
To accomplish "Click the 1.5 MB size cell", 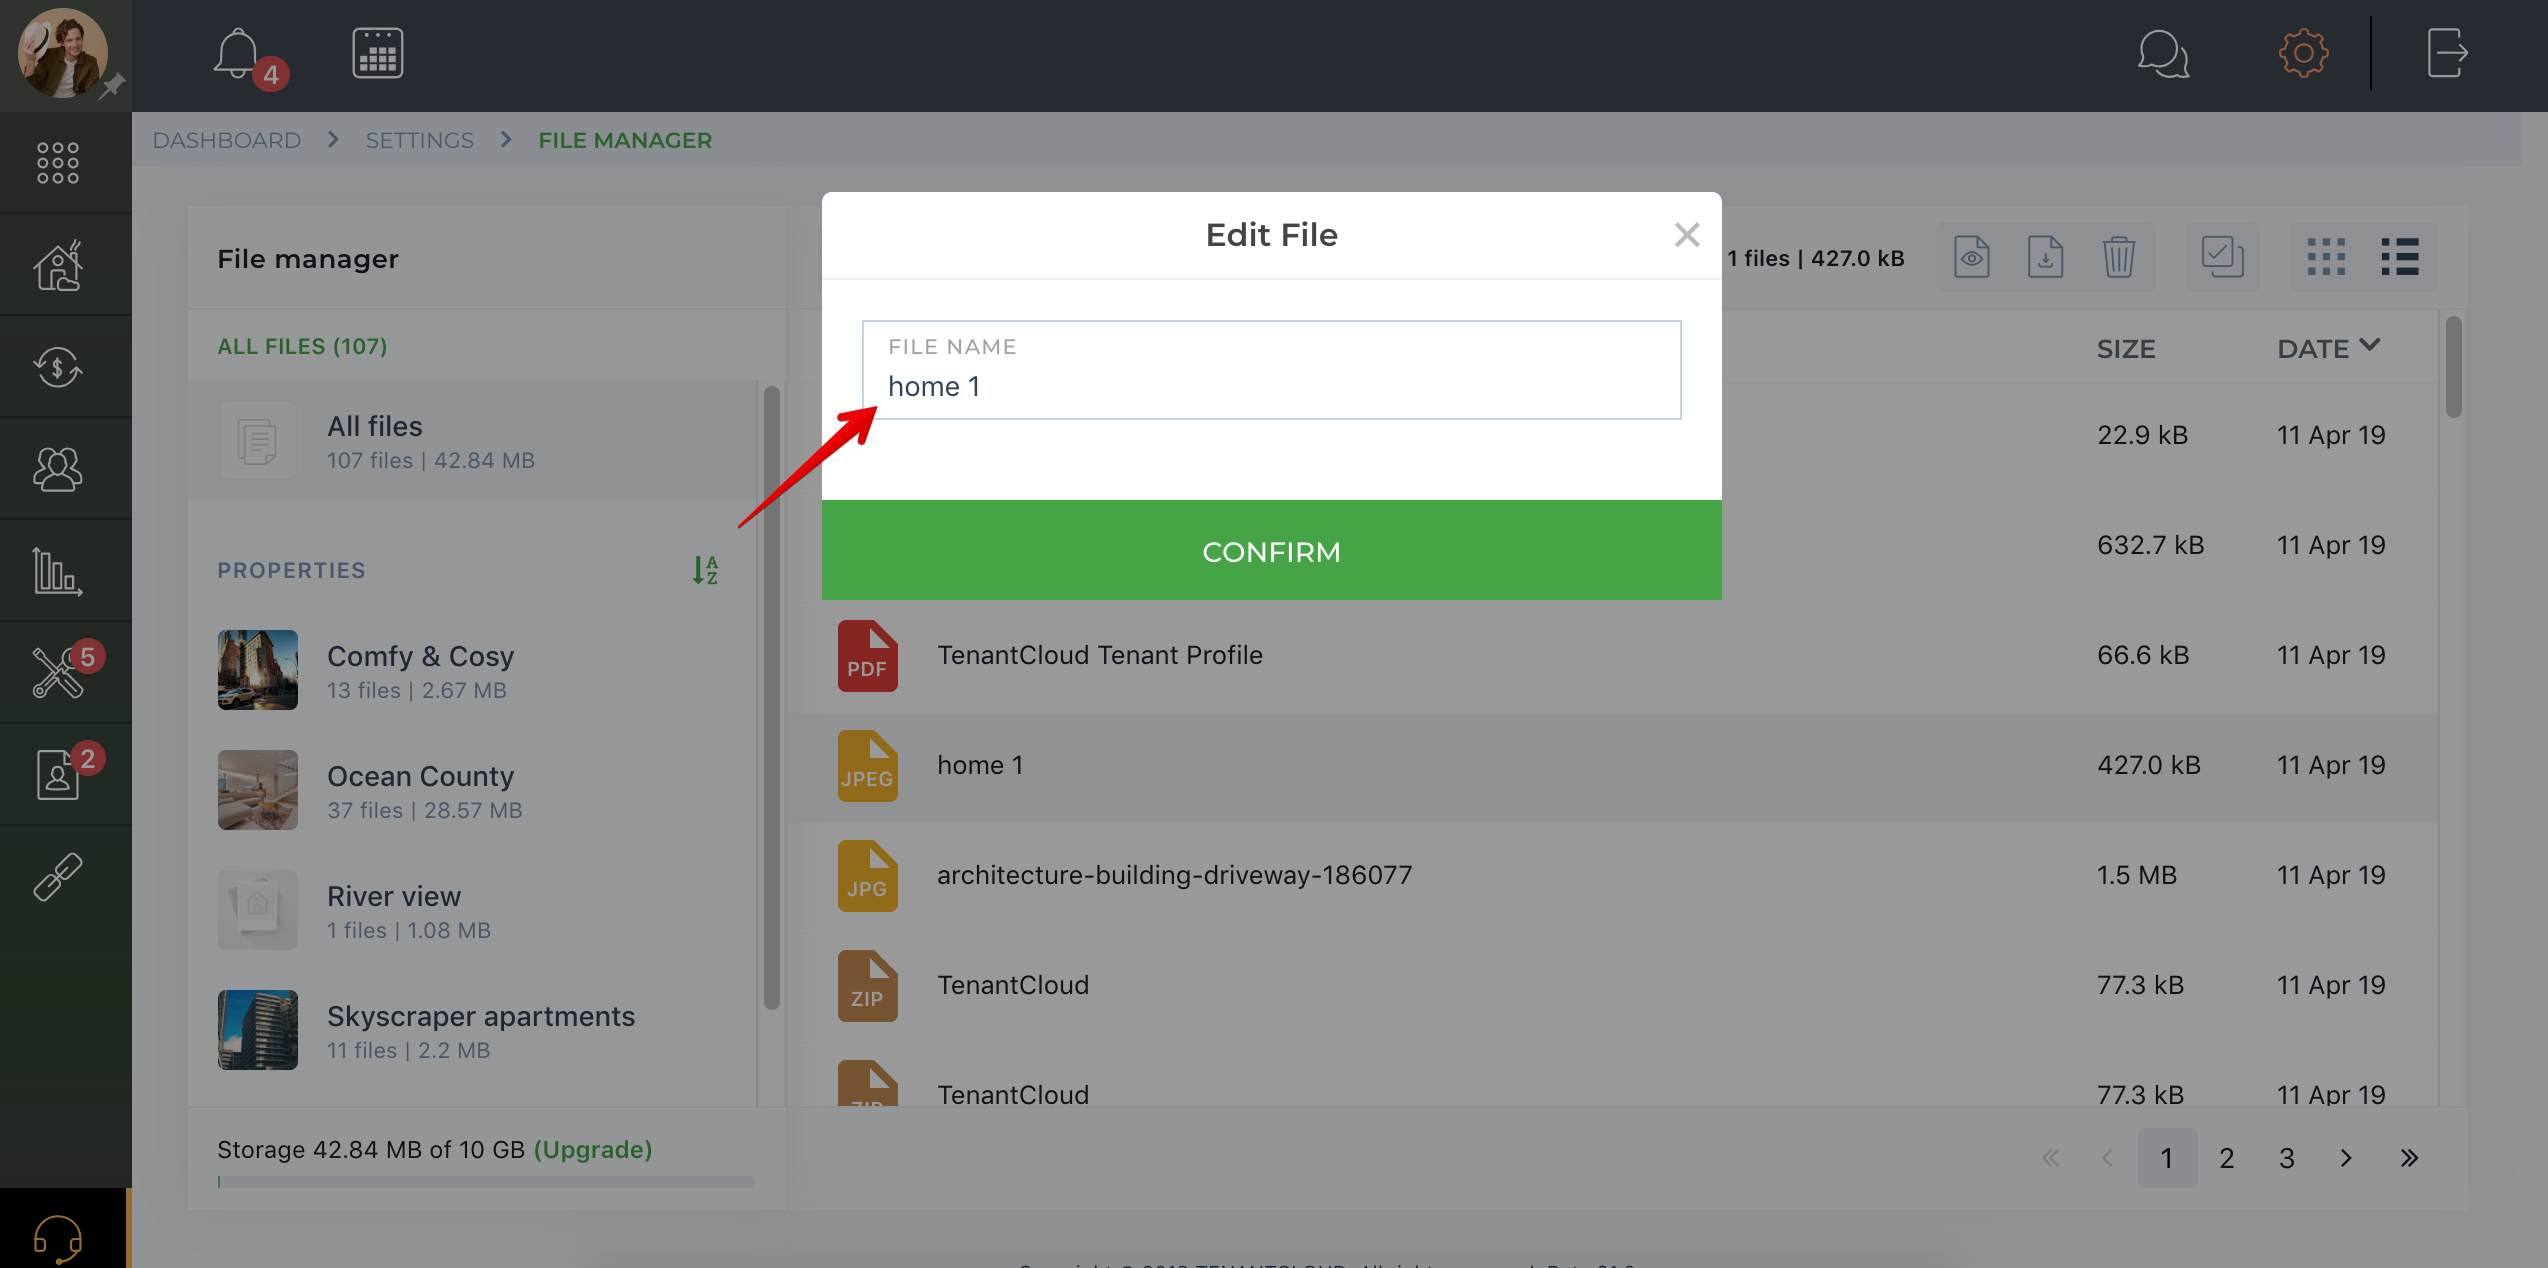I will click(2137, 876).
